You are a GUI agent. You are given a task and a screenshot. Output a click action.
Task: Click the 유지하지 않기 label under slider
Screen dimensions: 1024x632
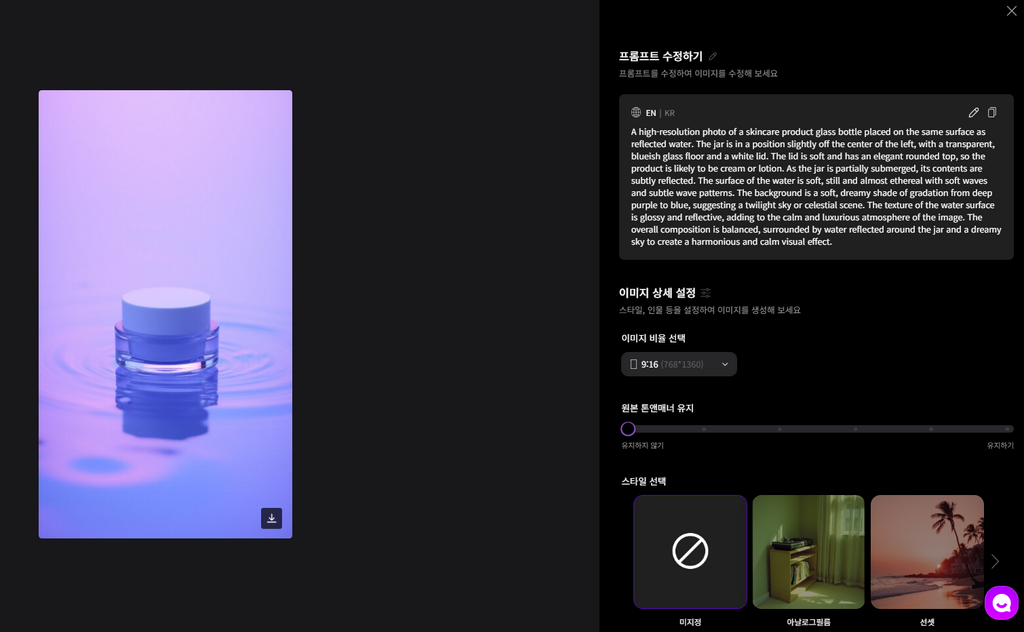(x=643, y=445)
